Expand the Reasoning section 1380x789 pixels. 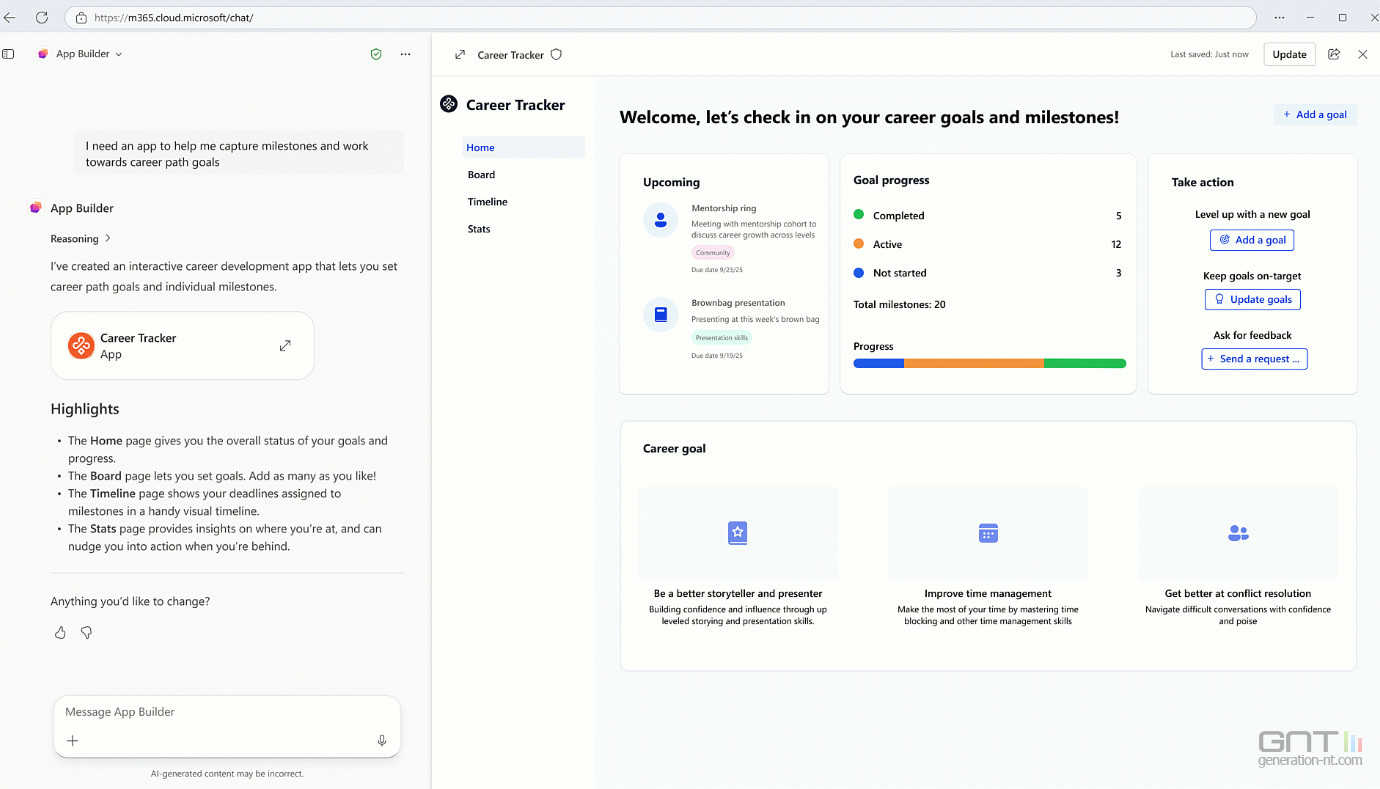(x=81, y=239)
